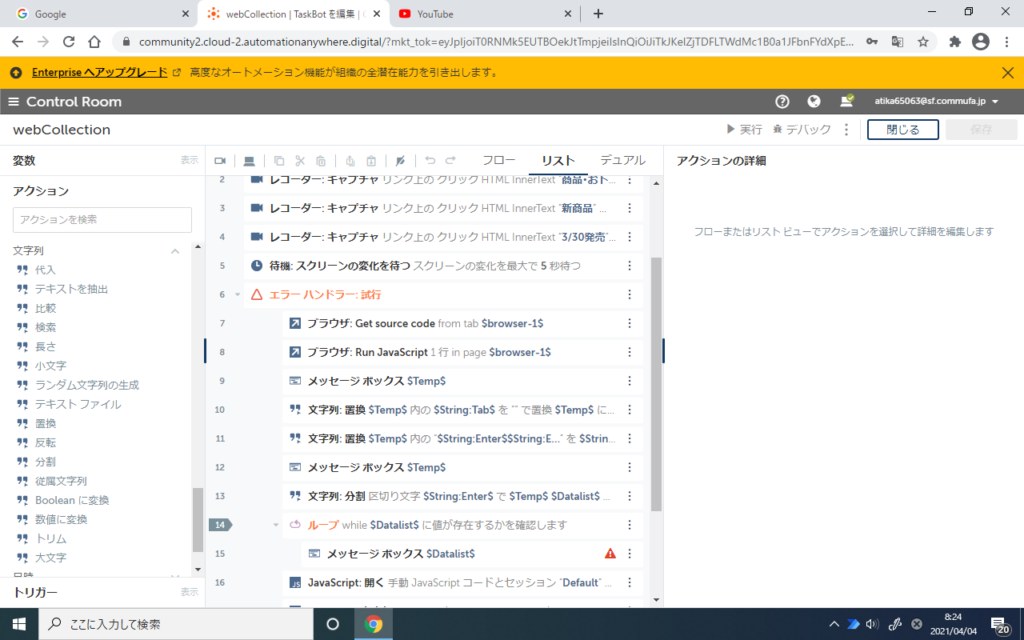Click the paste clipboard icon

point(373,160)
